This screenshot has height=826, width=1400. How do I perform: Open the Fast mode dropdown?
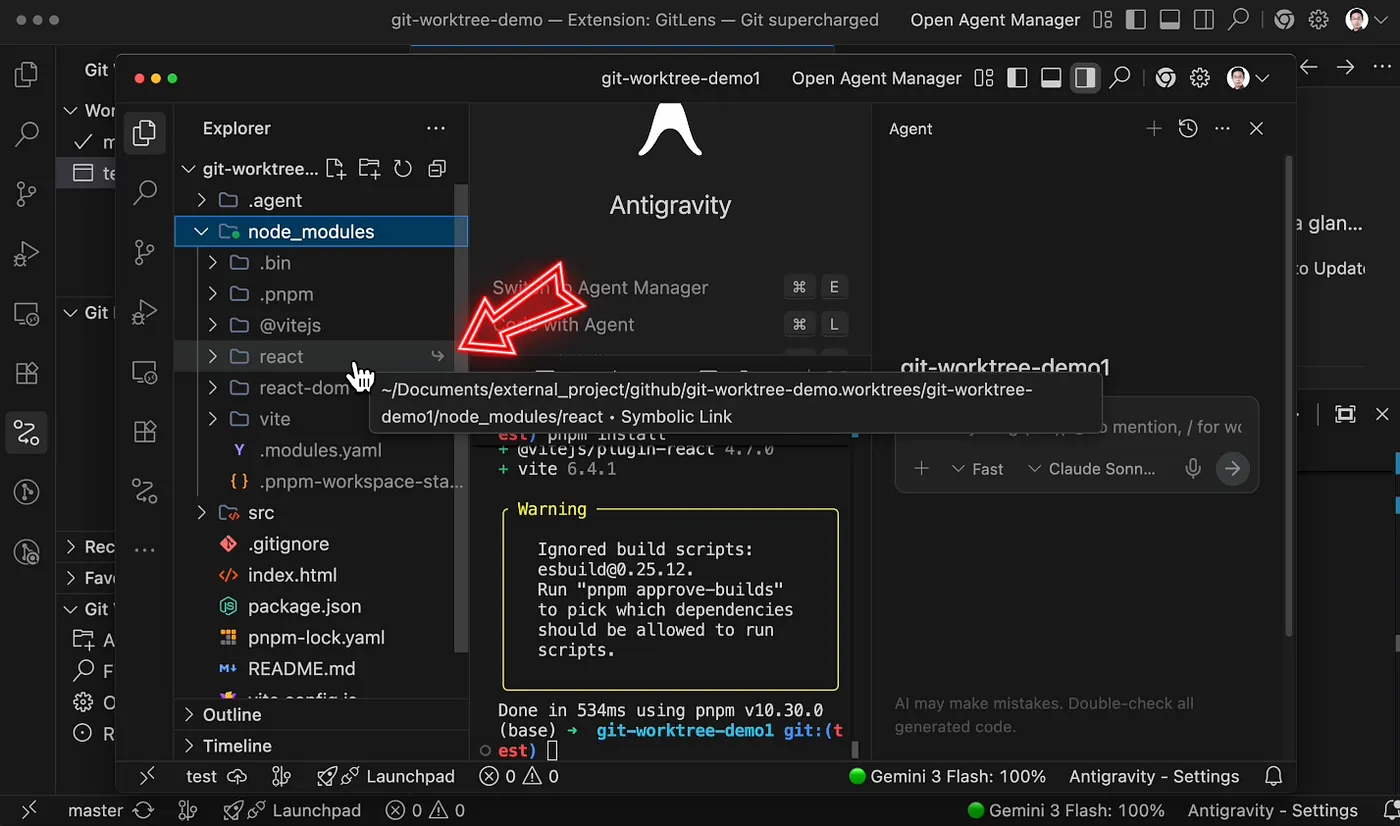point(977,469)
